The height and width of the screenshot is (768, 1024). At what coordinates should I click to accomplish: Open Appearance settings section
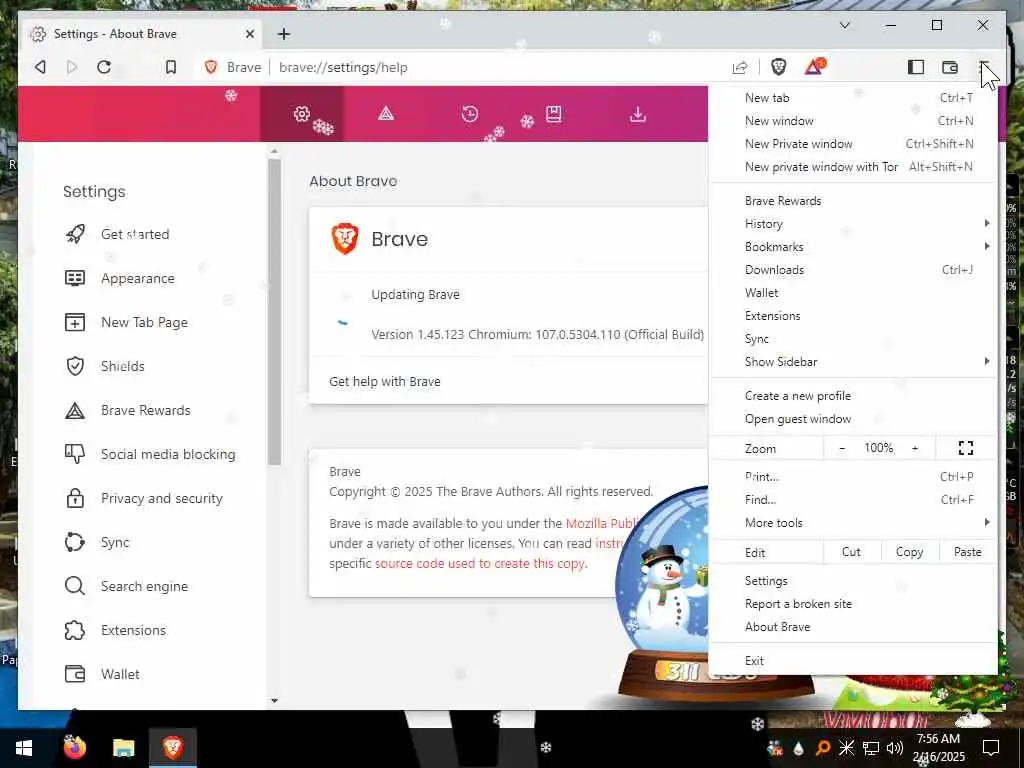[138, 278]
